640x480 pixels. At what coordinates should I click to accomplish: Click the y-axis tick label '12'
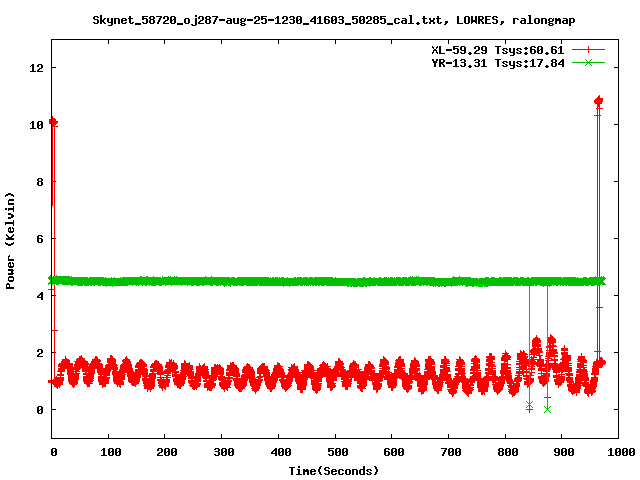[x=36, y=68]
